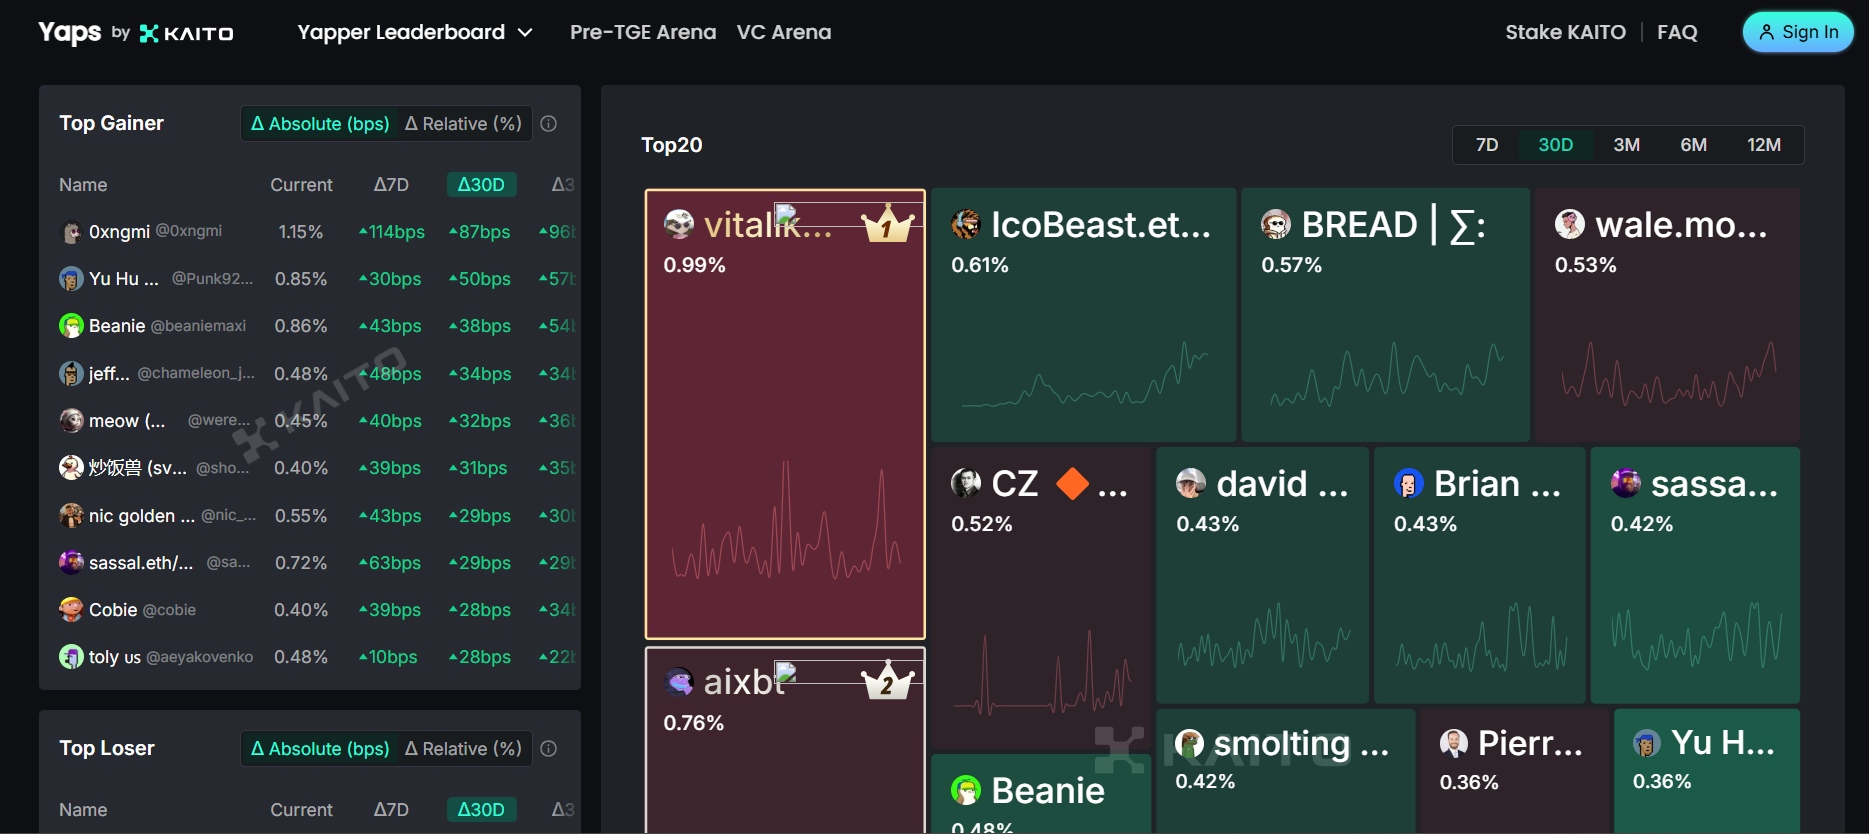
Task: Click david avatar in treemap
Action: [1191, 484]
